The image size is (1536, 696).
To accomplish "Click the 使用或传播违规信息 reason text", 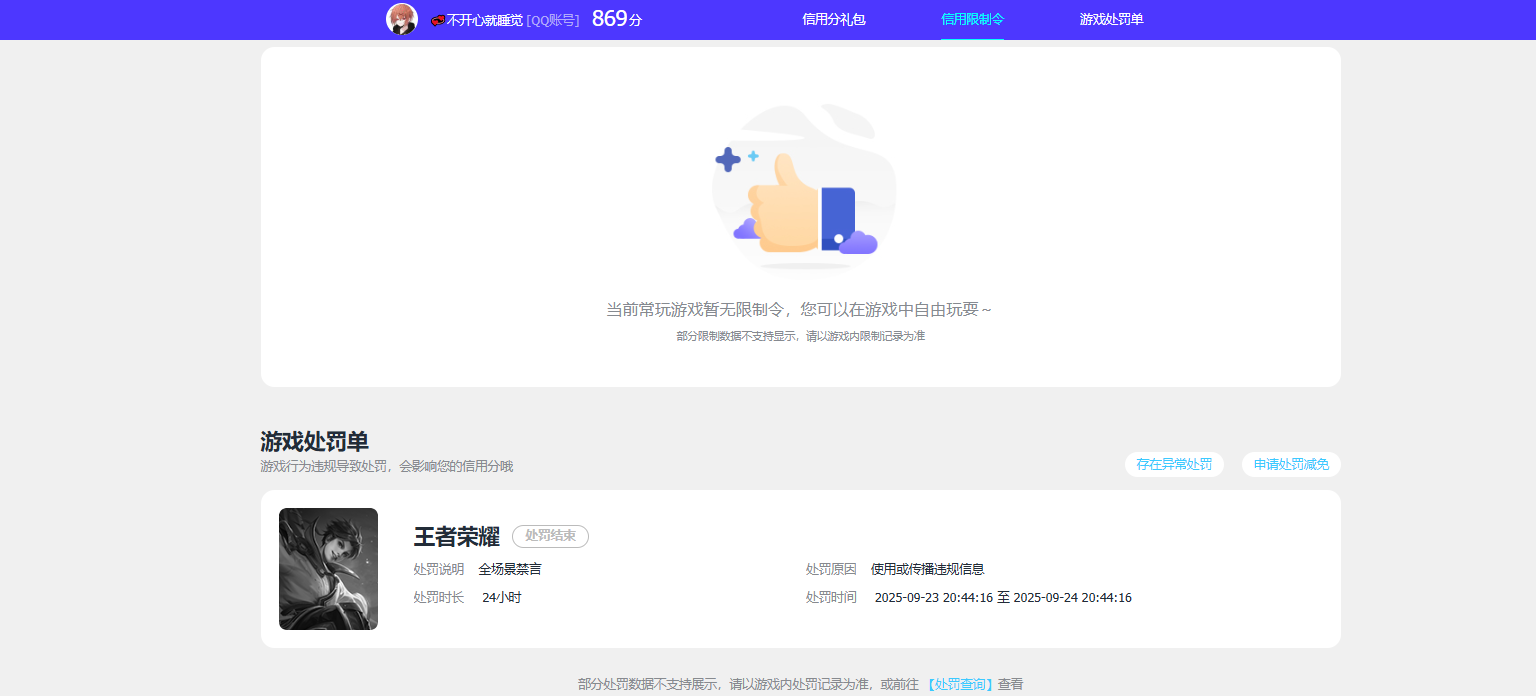I will pyautogui.click(x=927, y=569).
